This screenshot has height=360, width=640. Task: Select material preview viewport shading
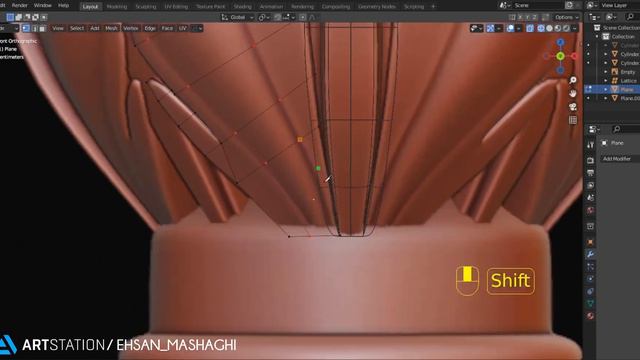click(x=558, y=28)
